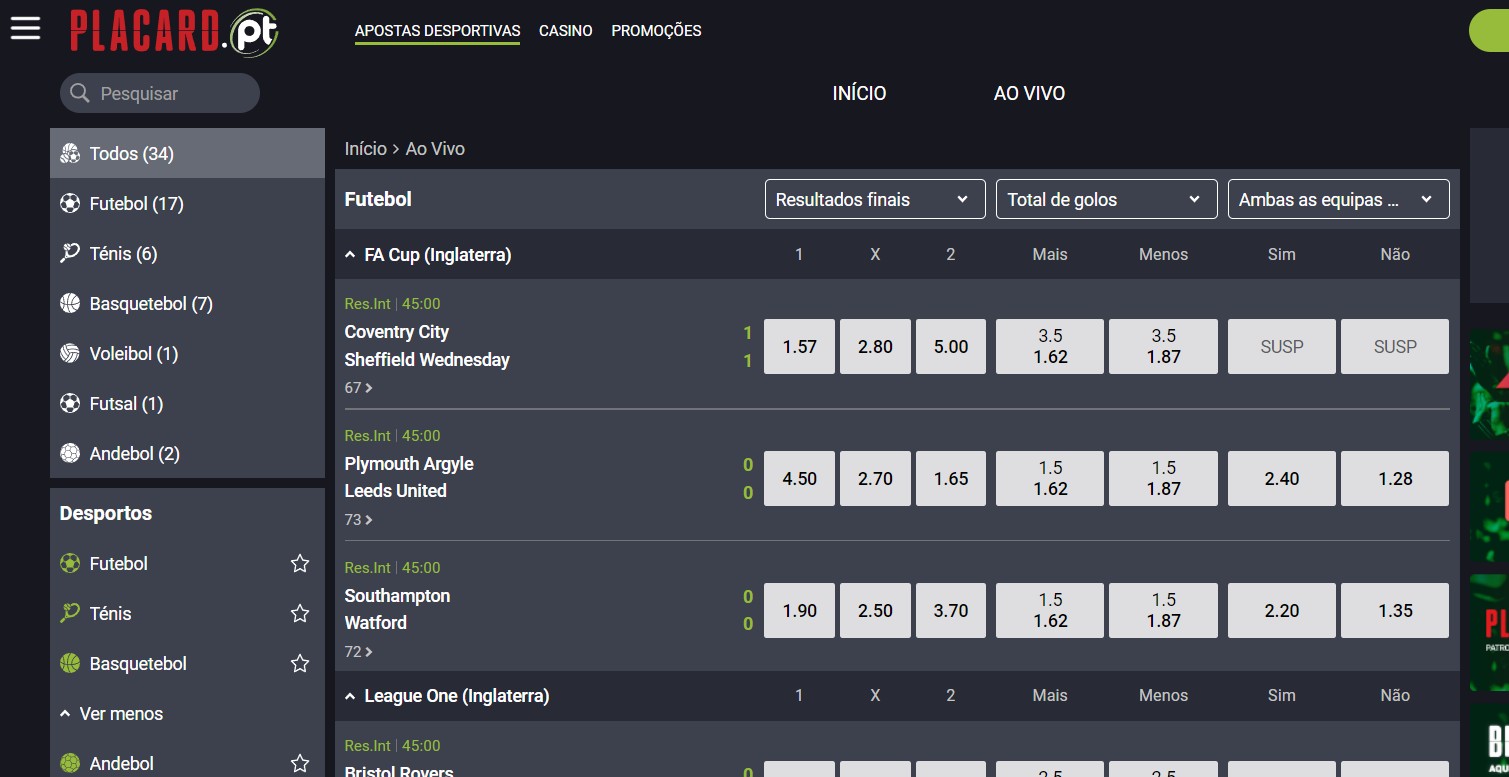Open the Total de golos dropdown
1509x777 pixels.
pos(1107,199)
